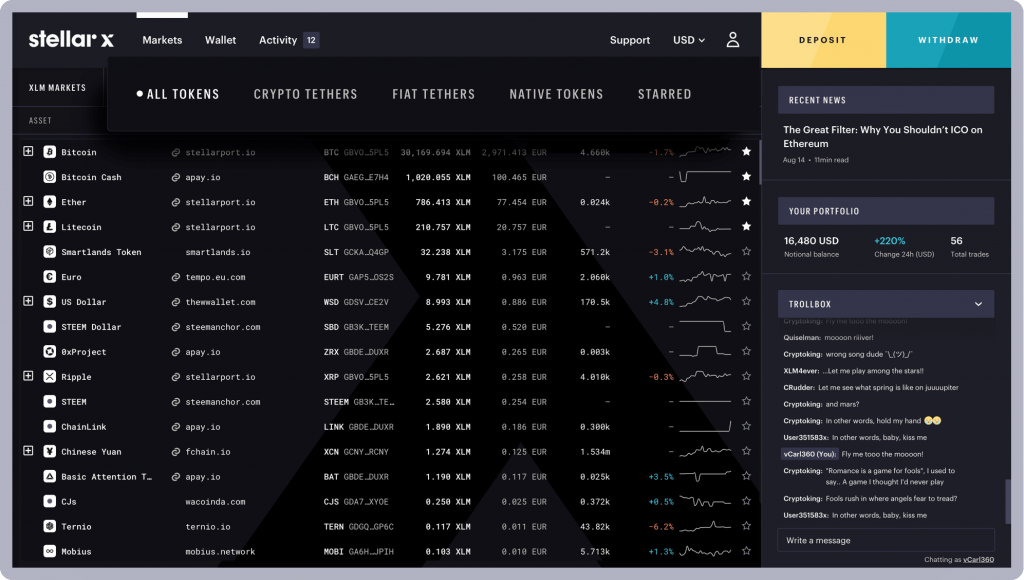Click the plain STEEM asset icon
The width and height of the screenshot is (1024, 580).
click(x=49, y=402)
